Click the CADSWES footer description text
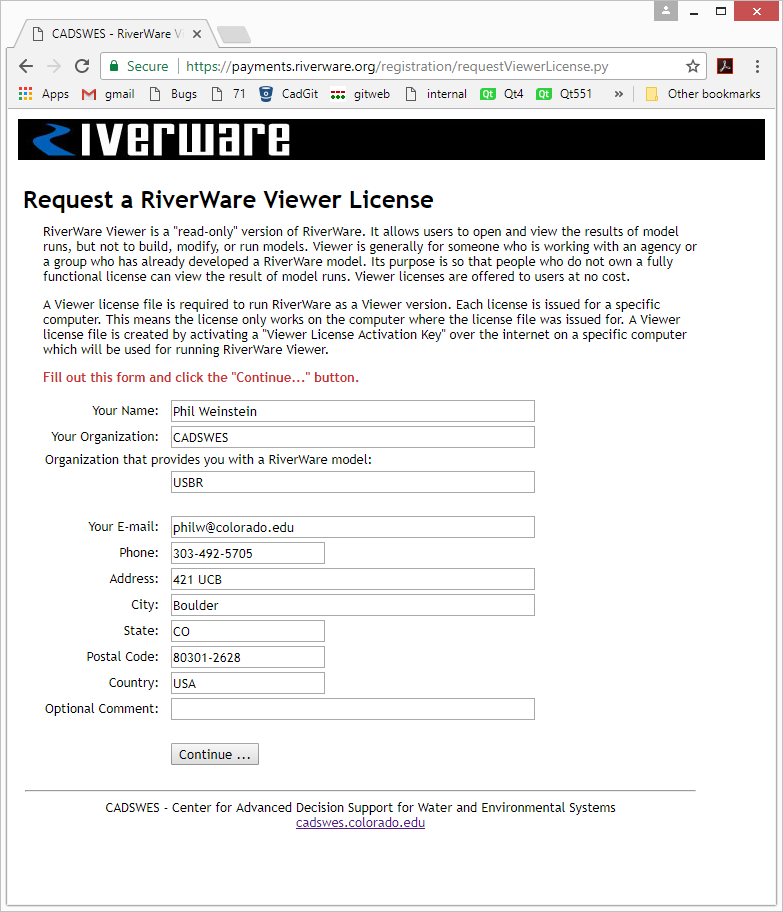 tap(360, 808)
